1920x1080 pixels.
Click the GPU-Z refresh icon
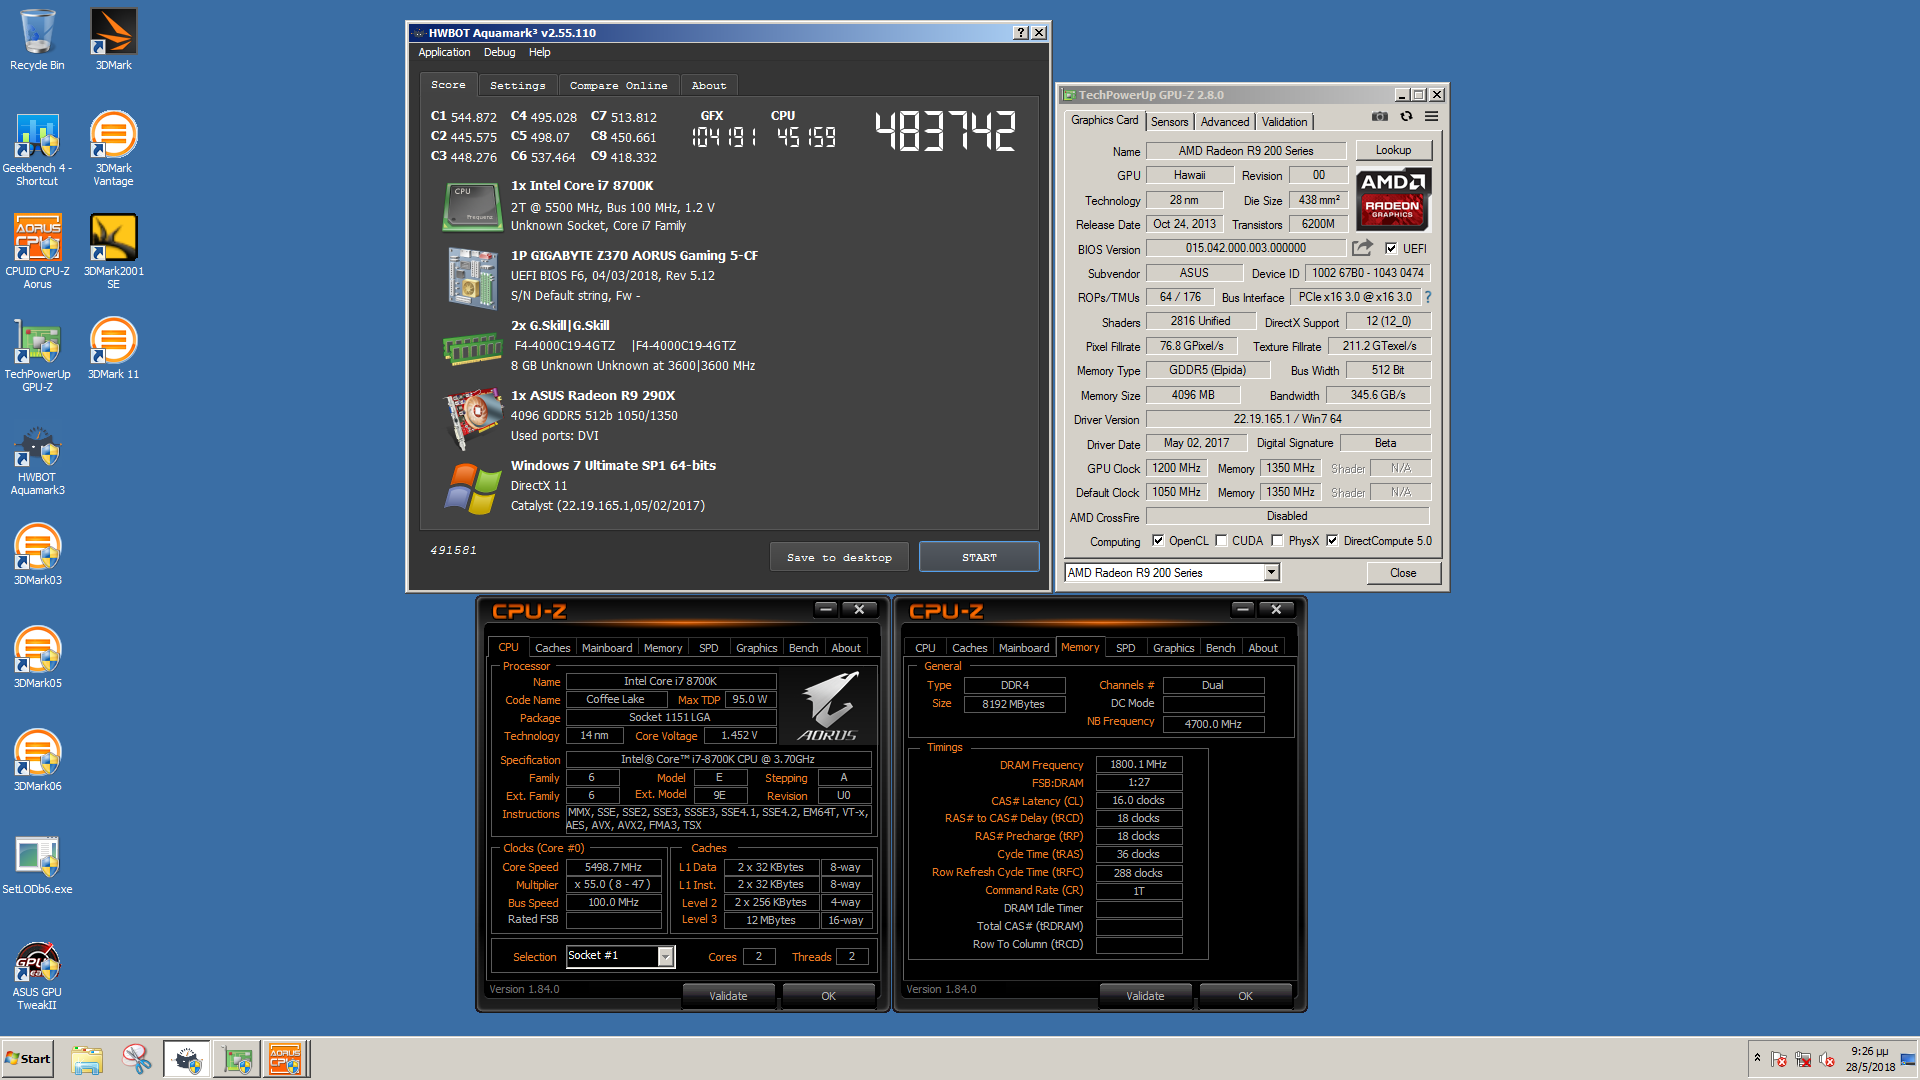(1406, 117)
